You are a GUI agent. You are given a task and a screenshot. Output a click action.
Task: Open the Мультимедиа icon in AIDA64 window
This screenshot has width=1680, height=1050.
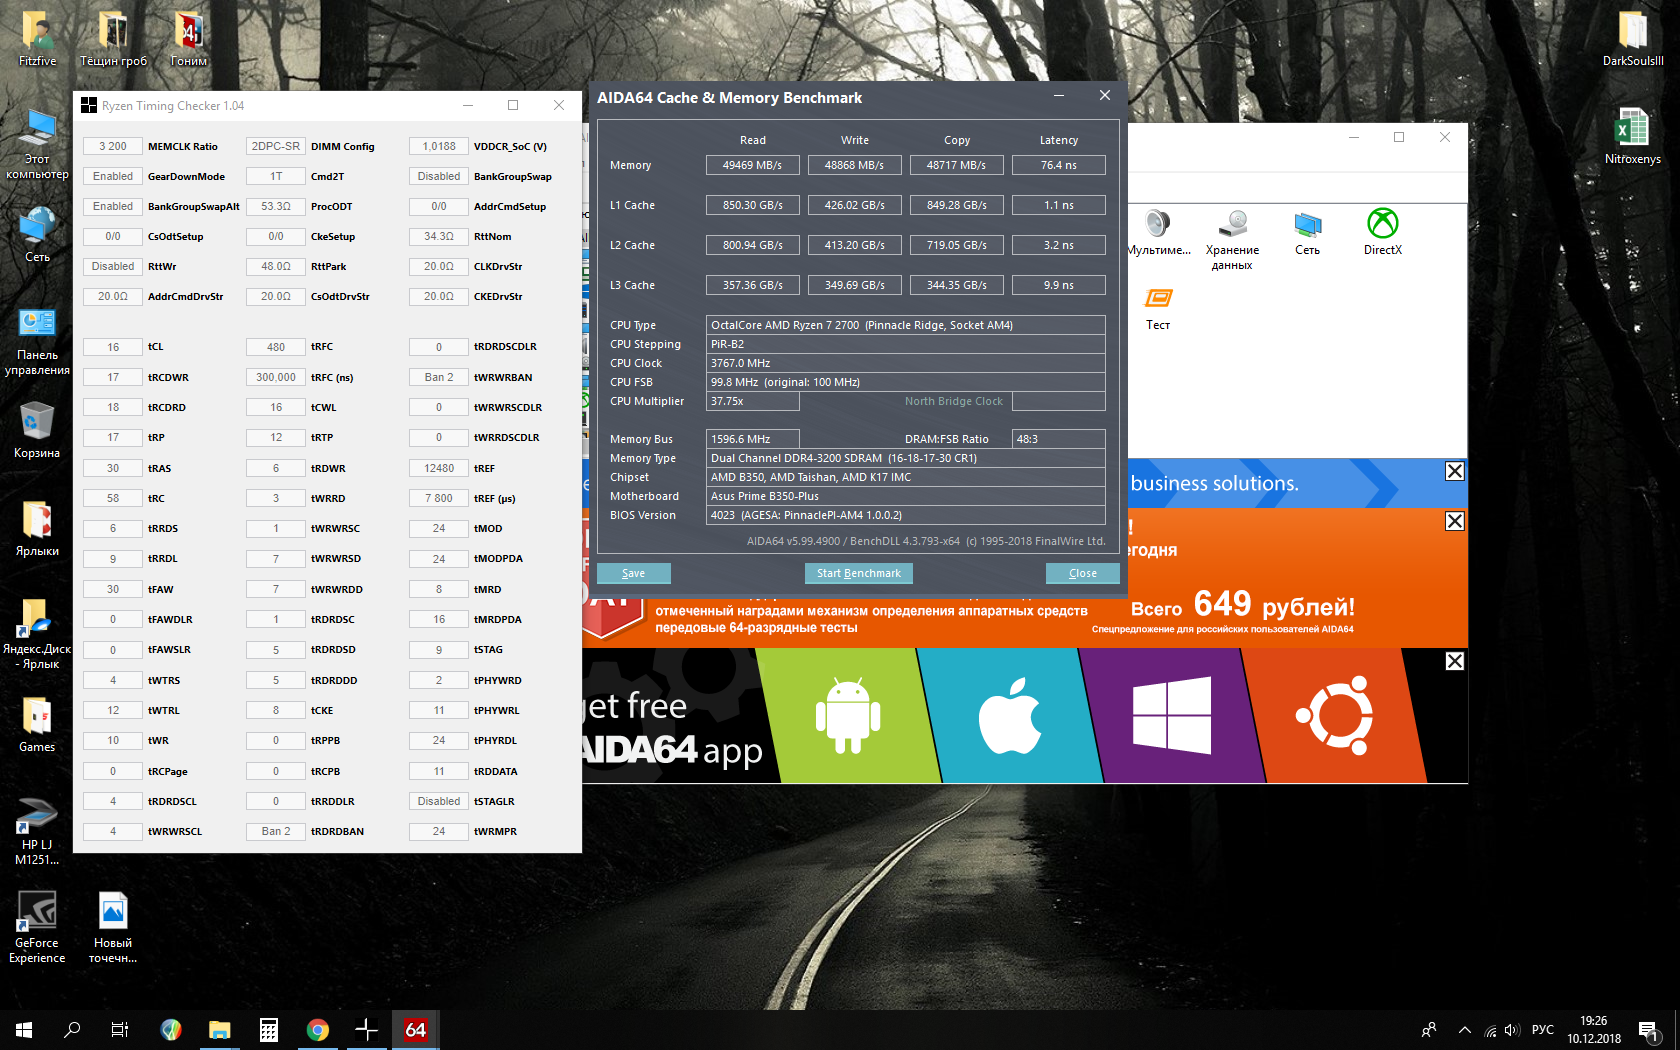pos(1158,232)
